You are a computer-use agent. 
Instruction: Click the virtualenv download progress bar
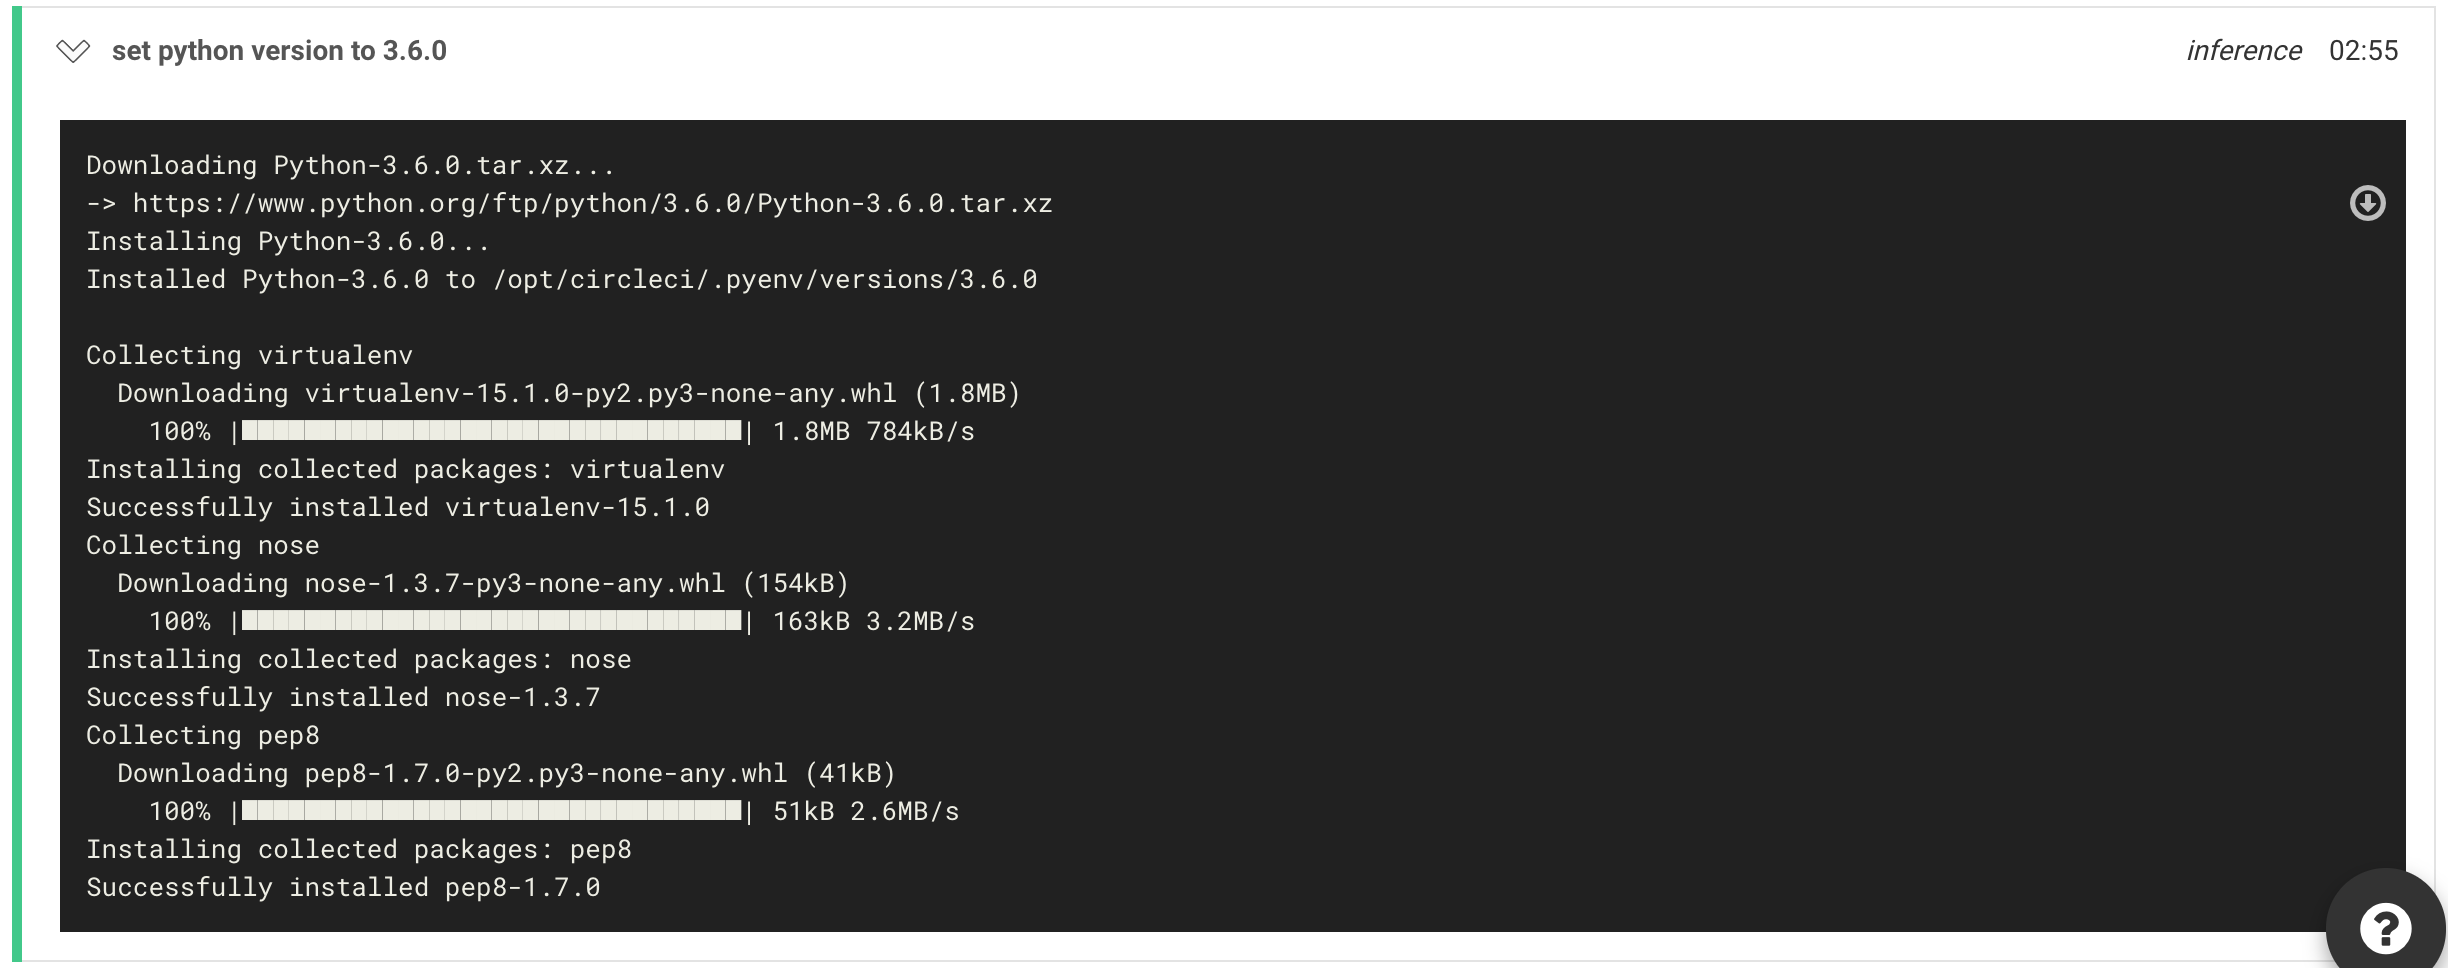click(491, 431)
